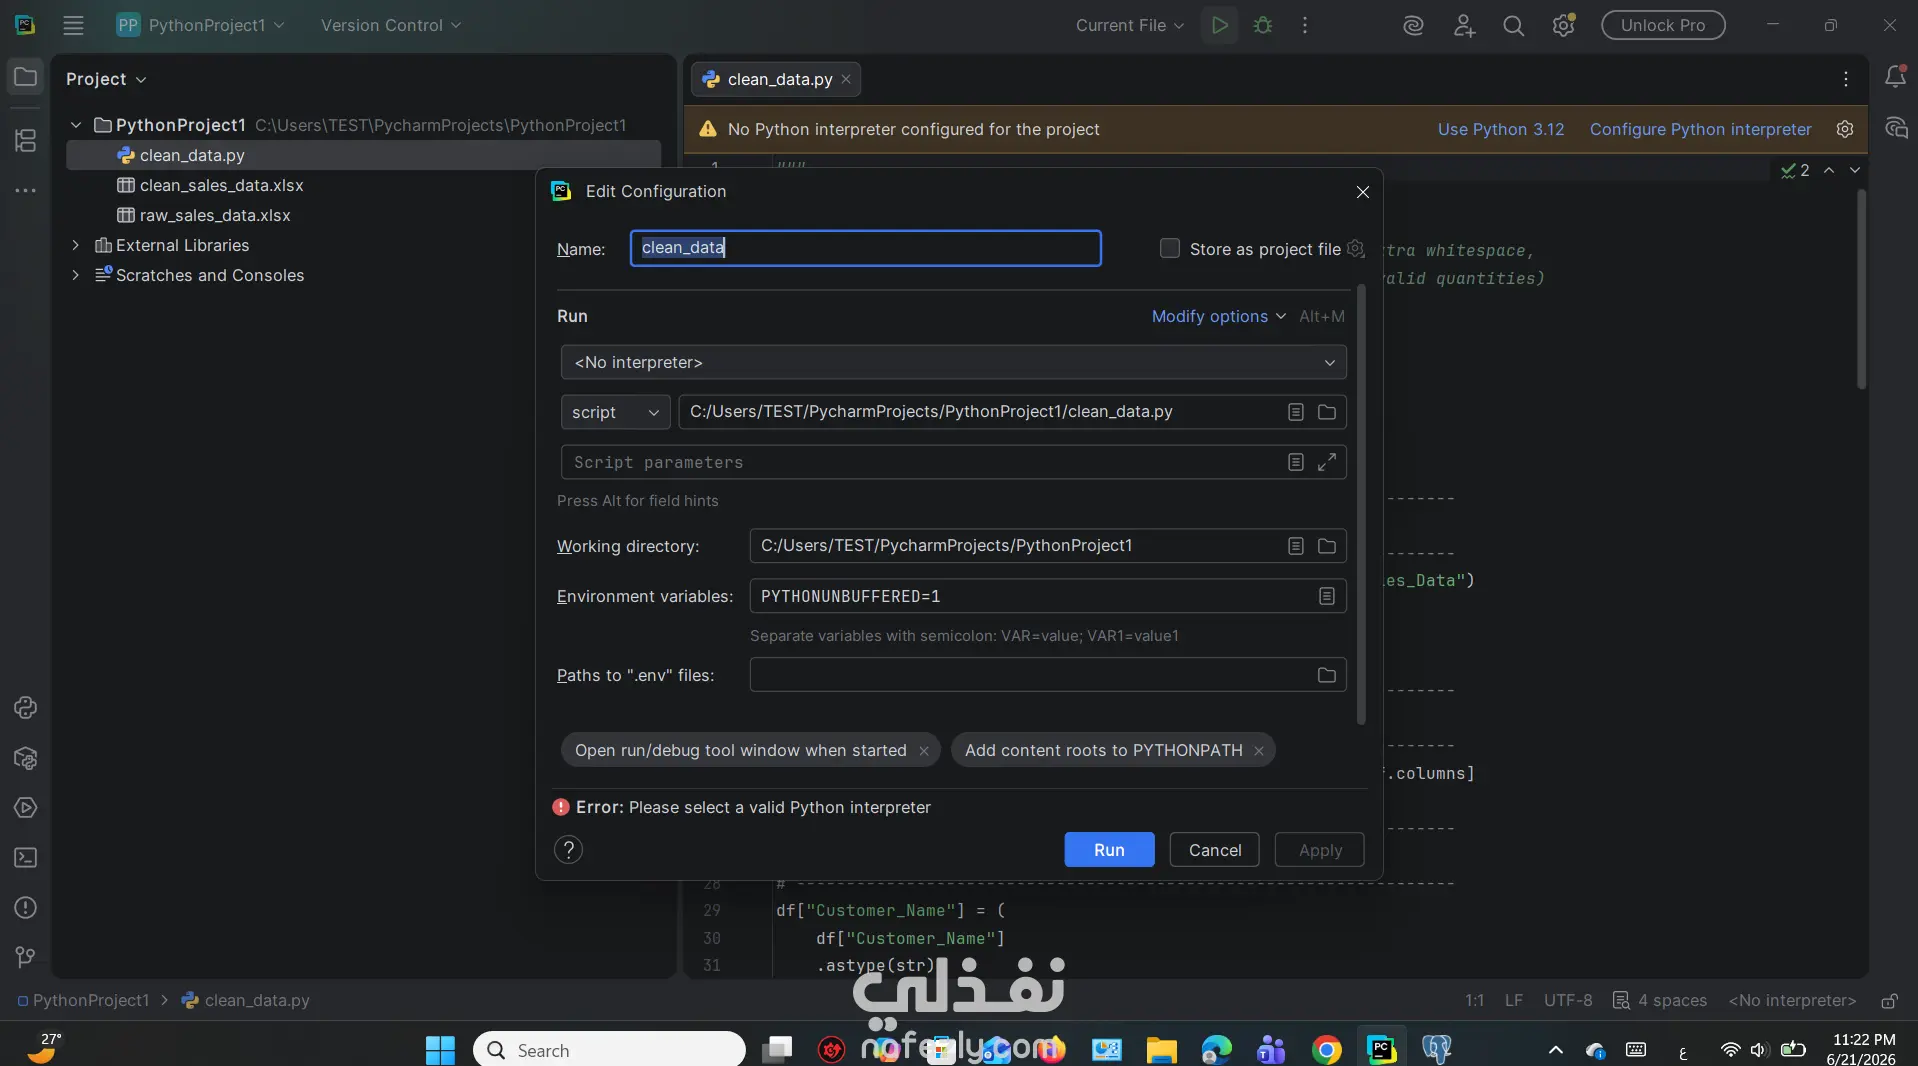
Task: Cancel the Edit Configuration dialog
Action: pyautogui.click(x=1215, y=850)
